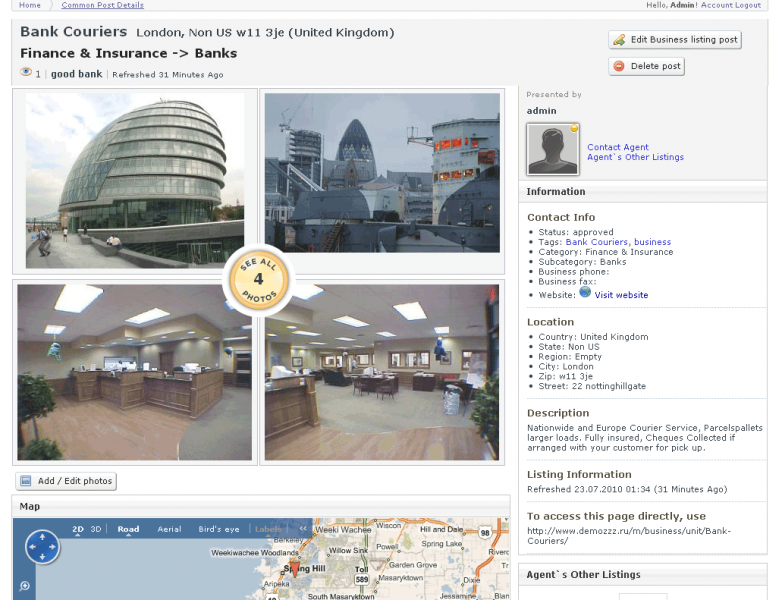Click the Edit Business listing post button

click(675, 39)
